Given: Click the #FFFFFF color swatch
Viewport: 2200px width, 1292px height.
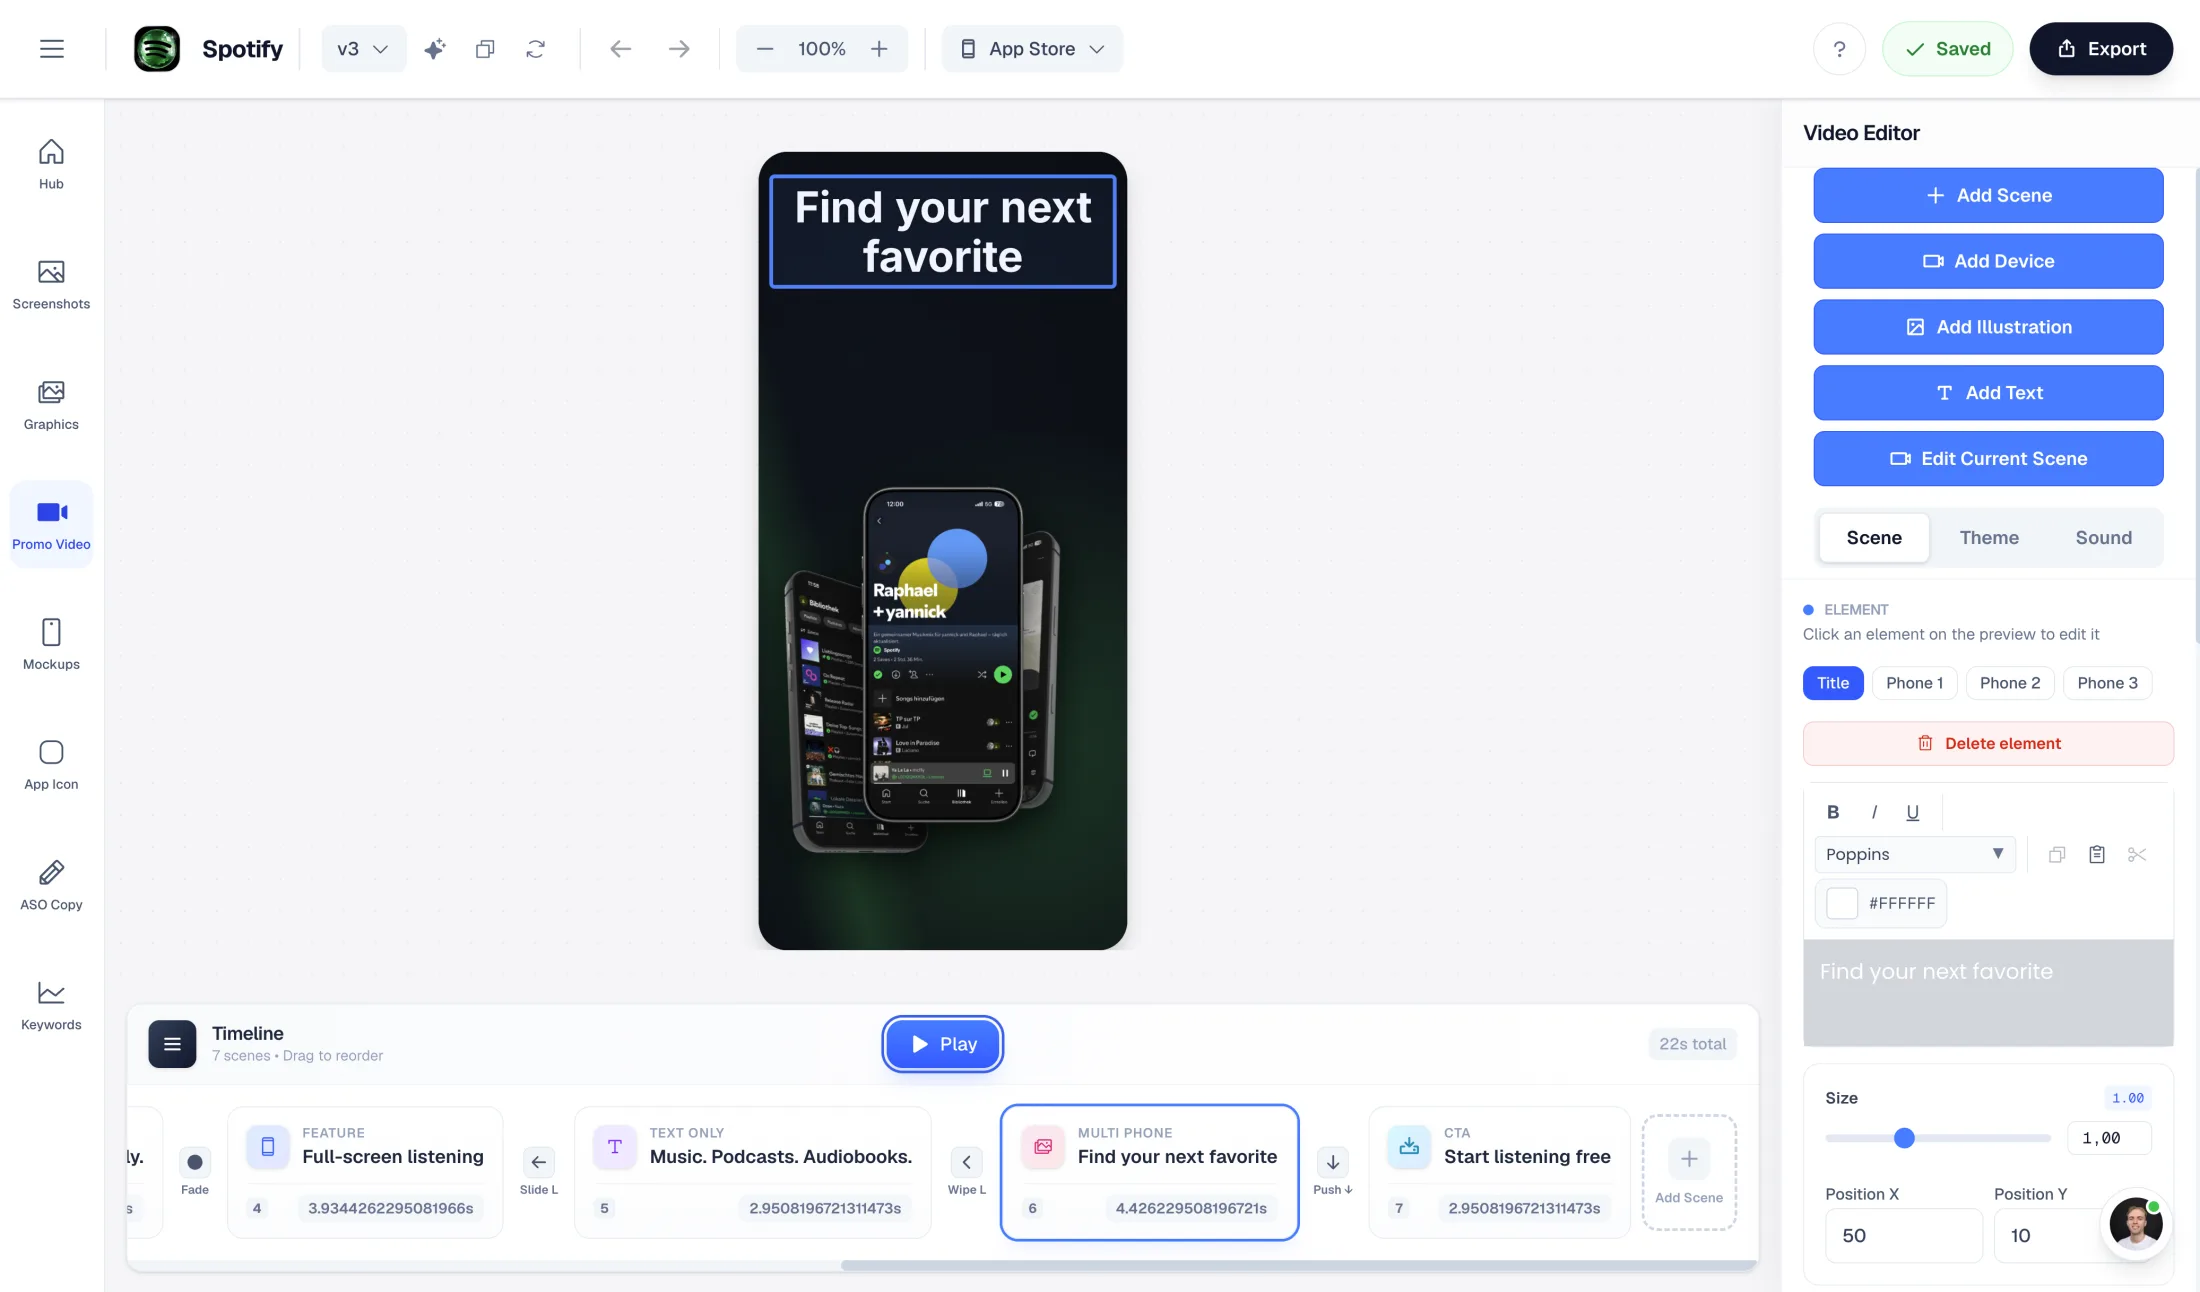Looking at the screenshot, I should click(1842, 903).
